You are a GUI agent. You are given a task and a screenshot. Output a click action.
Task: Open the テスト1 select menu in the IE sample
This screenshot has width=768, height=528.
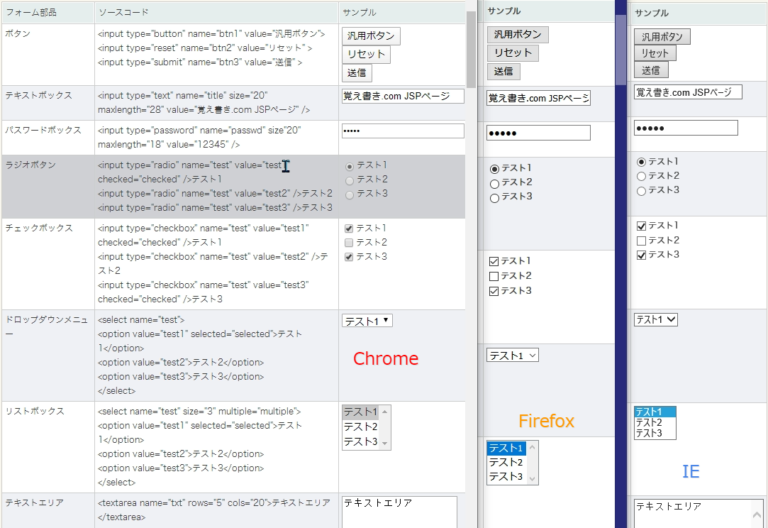coord(656,319)
